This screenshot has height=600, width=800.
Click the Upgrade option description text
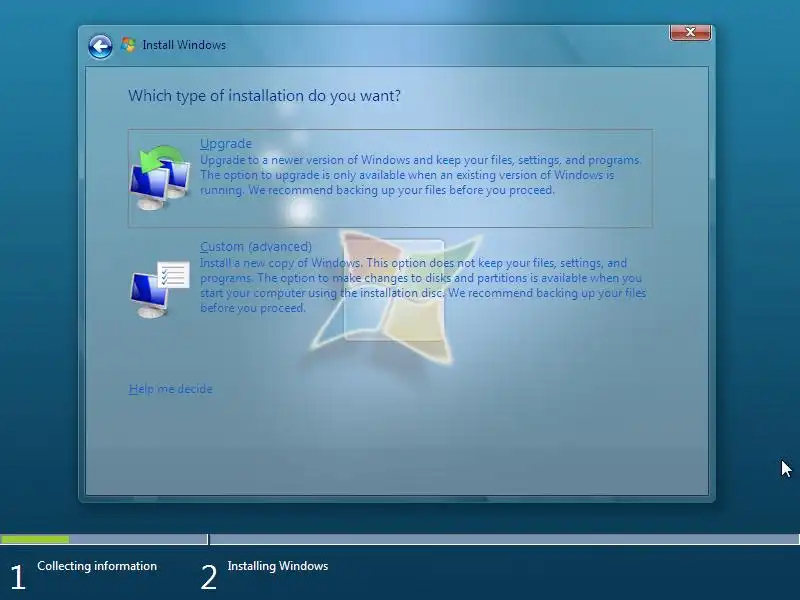[421, 175]
